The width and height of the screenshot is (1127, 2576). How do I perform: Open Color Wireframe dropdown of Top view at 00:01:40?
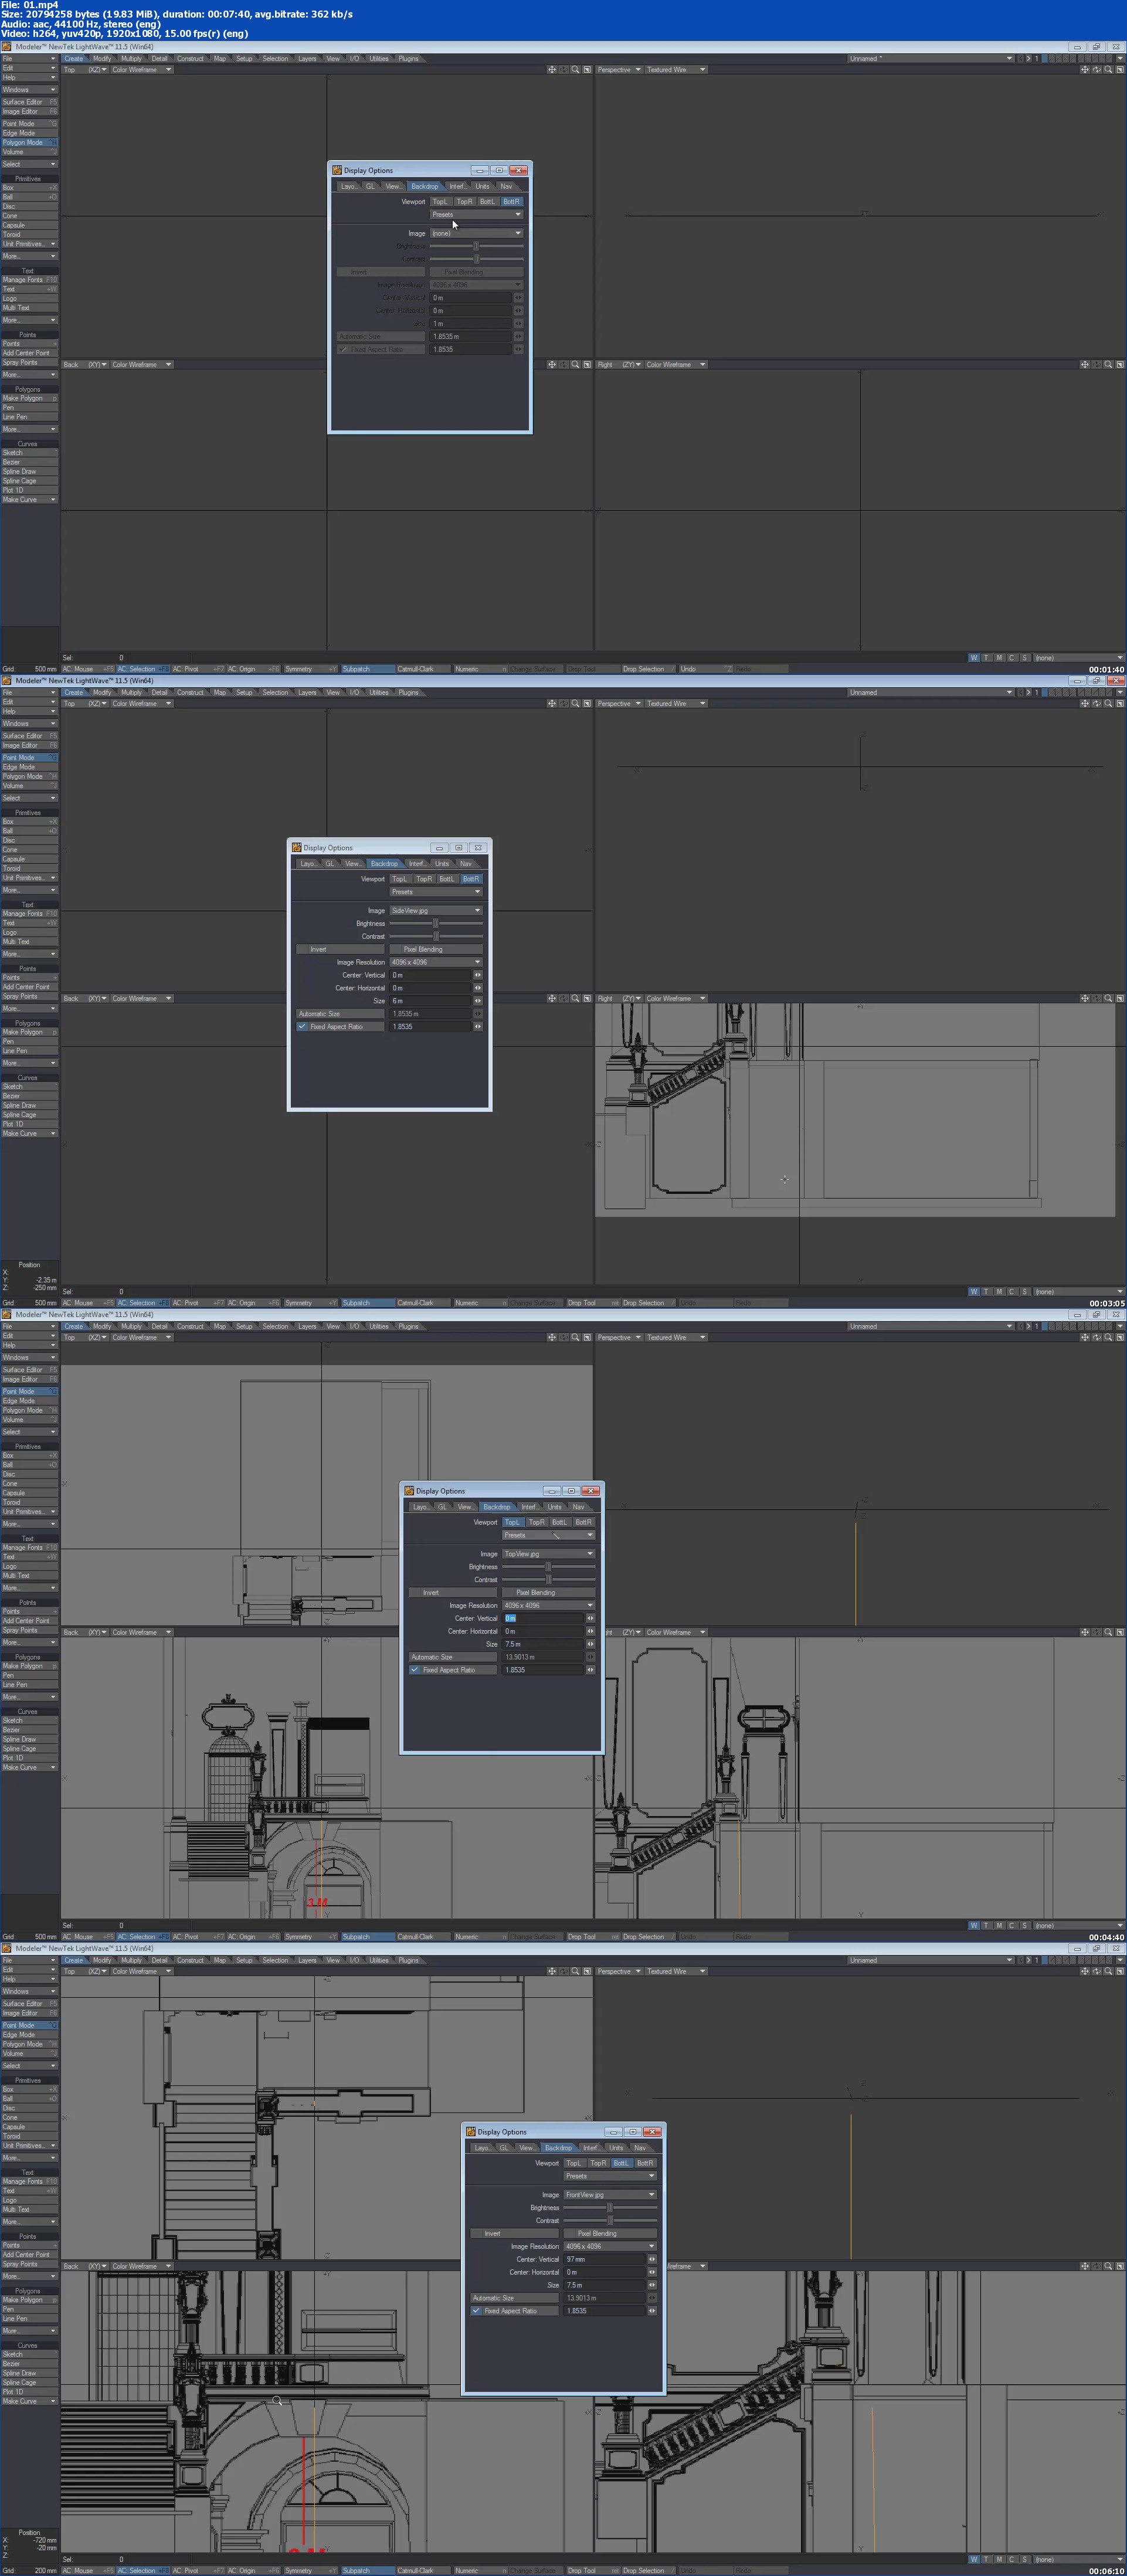pos(141,70)
